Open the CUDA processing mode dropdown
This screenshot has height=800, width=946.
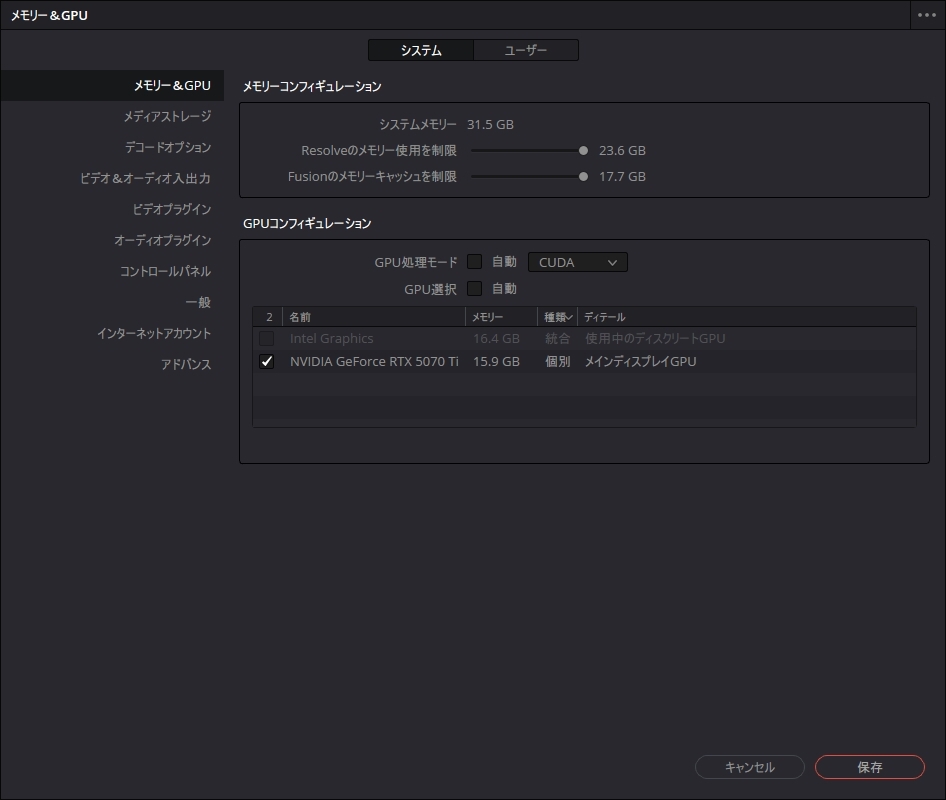tap(577, 261)
